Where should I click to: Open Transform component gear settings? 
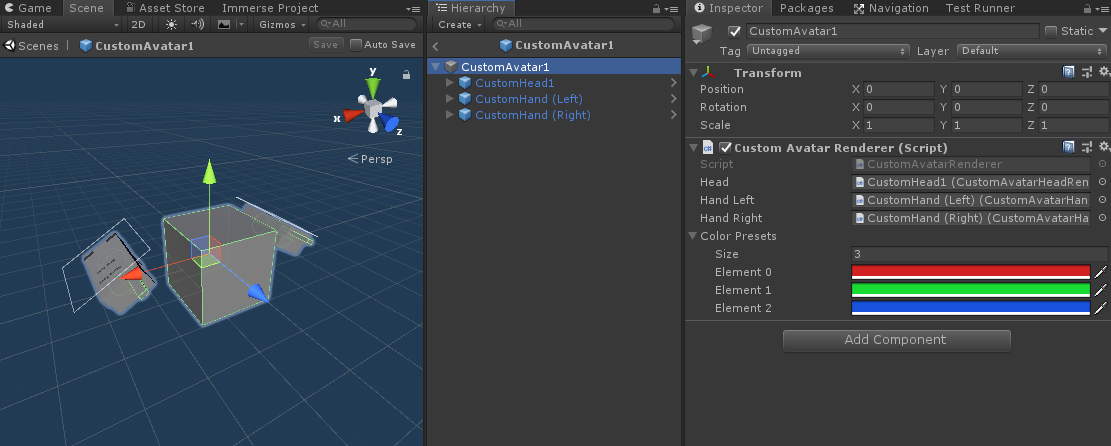coord(1104,72)
